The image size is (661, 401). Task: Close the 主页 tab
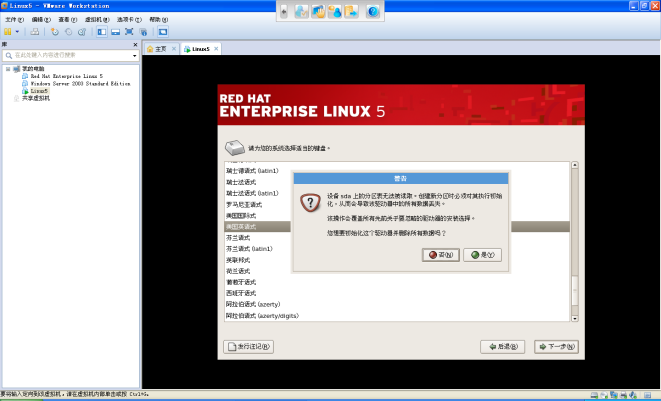pos(174,49)
